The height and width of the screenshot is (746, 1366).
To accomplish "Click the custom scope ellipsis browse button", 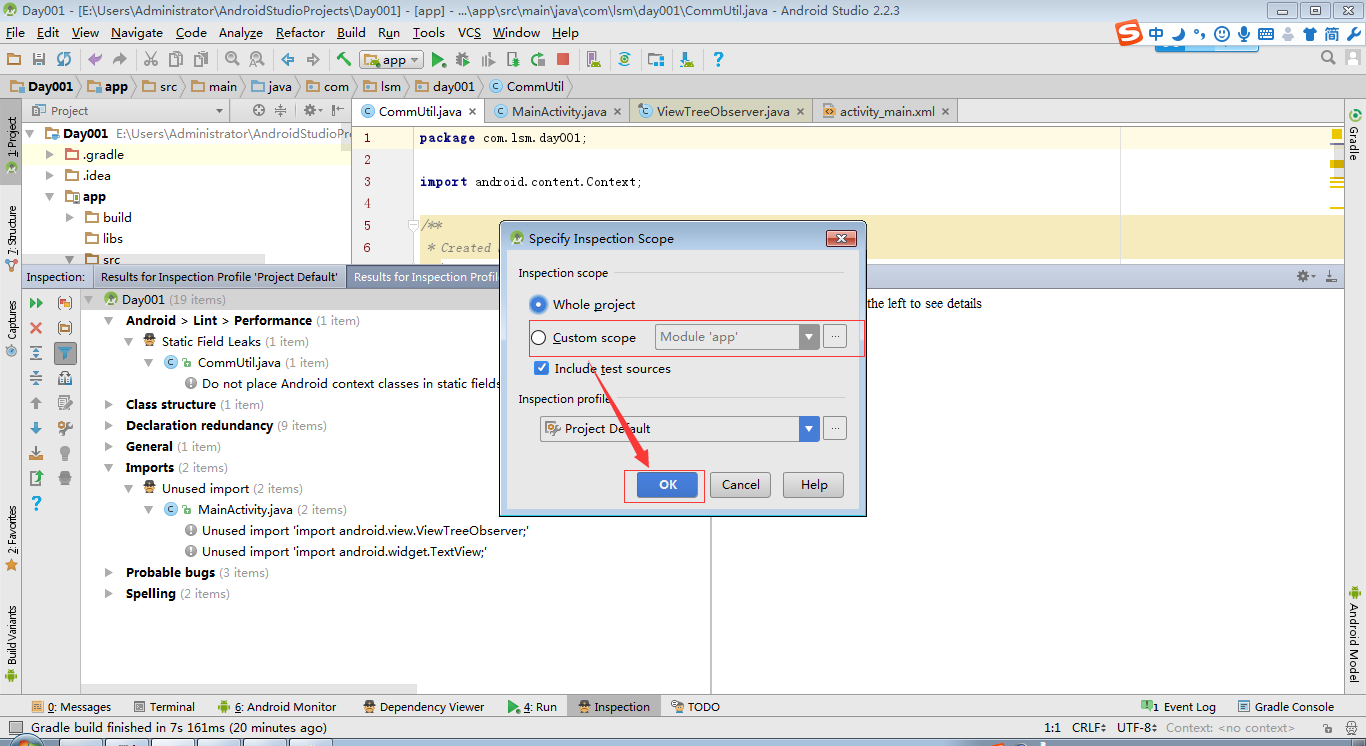I will pos(835,337).
